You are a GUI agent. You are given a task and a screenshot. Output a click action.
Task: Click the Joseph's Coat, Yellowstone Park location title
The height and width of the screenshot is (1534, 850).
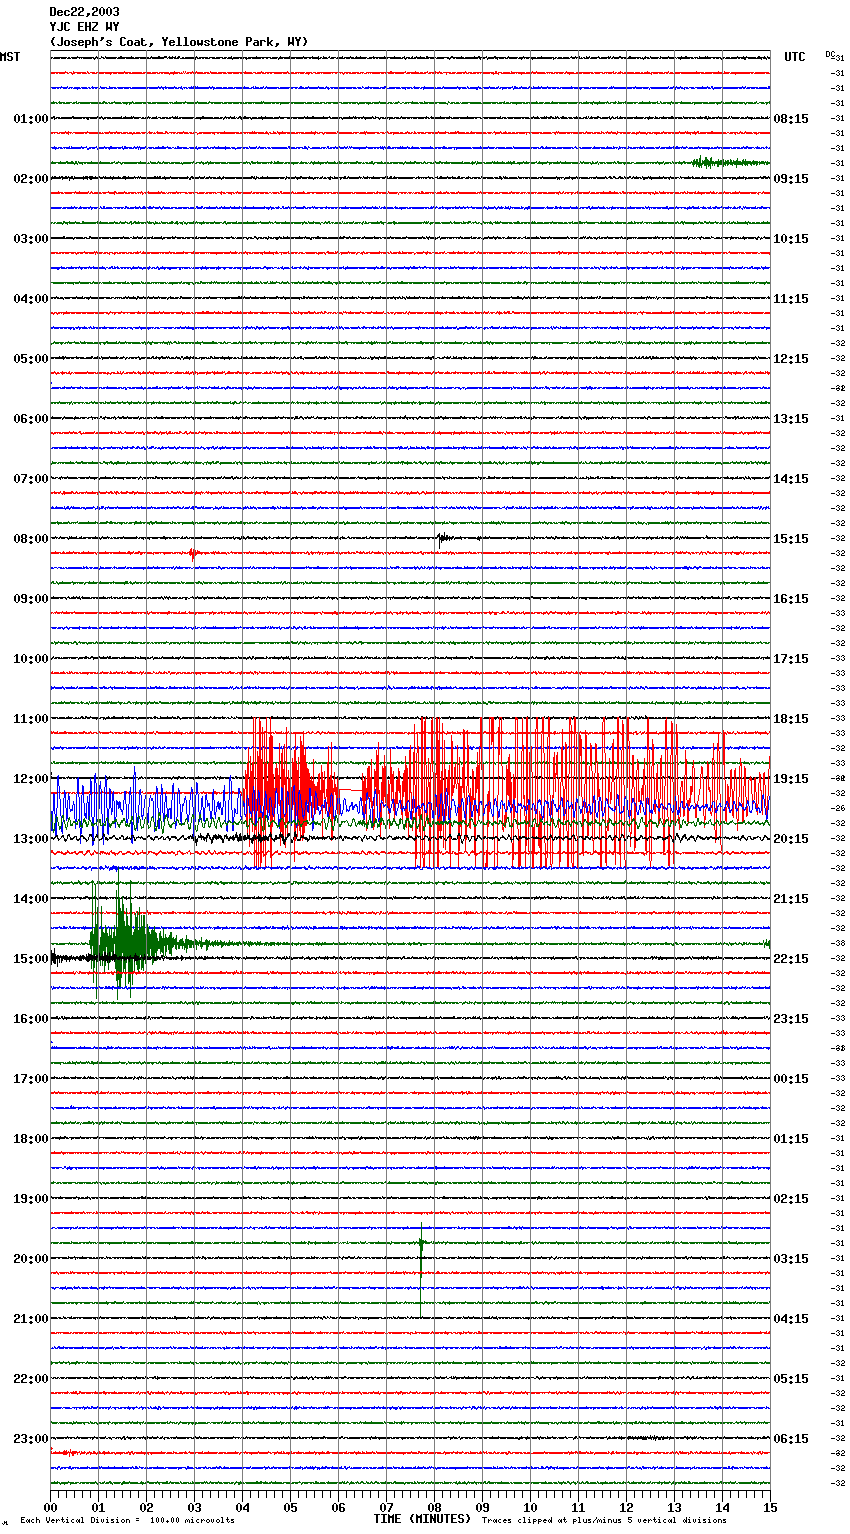[179, 42]
